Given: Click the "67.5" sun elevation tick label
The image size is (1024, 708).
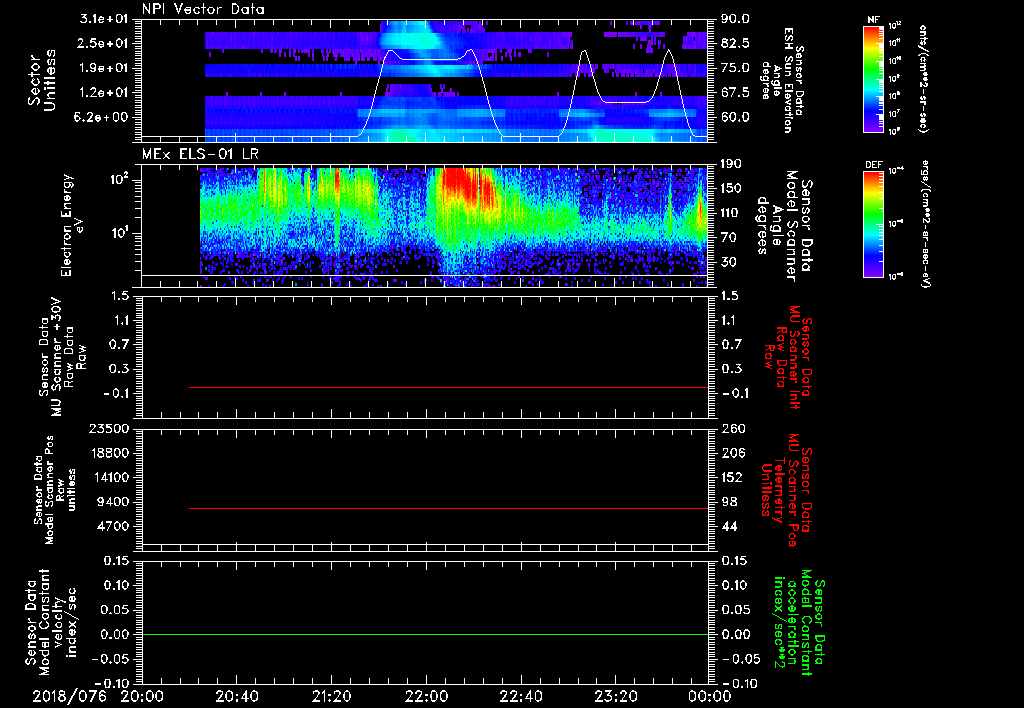Looking at the screenshot, I should click(735, 93).
